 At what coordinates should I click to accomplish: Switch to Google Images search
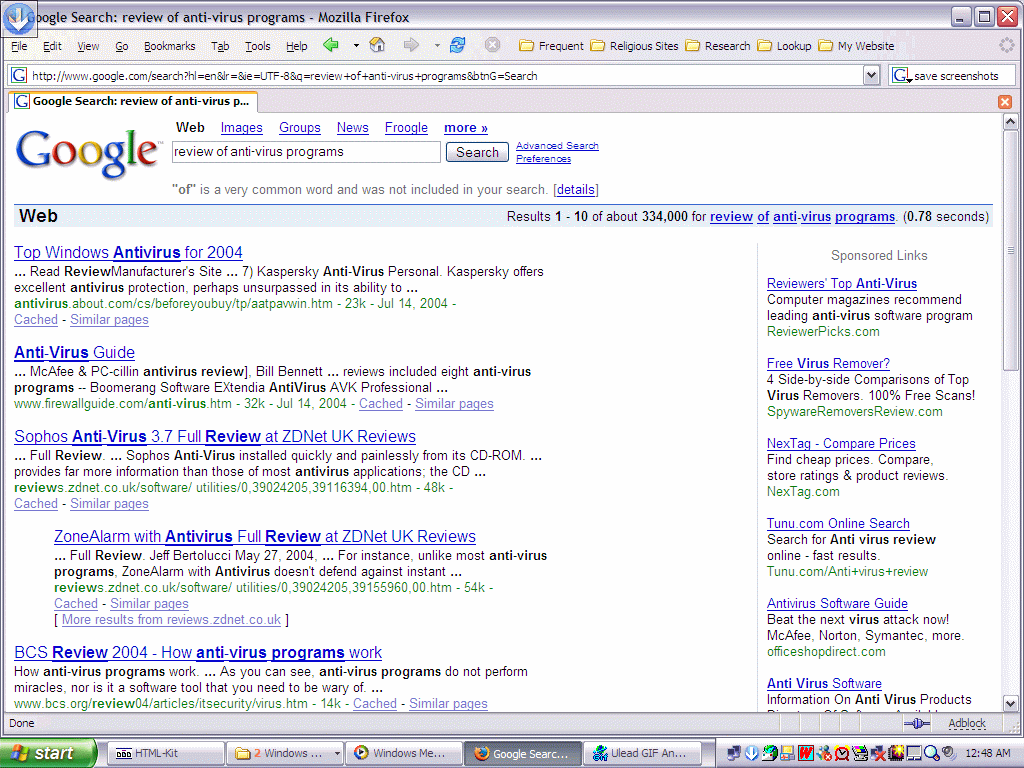click(242, 128)
